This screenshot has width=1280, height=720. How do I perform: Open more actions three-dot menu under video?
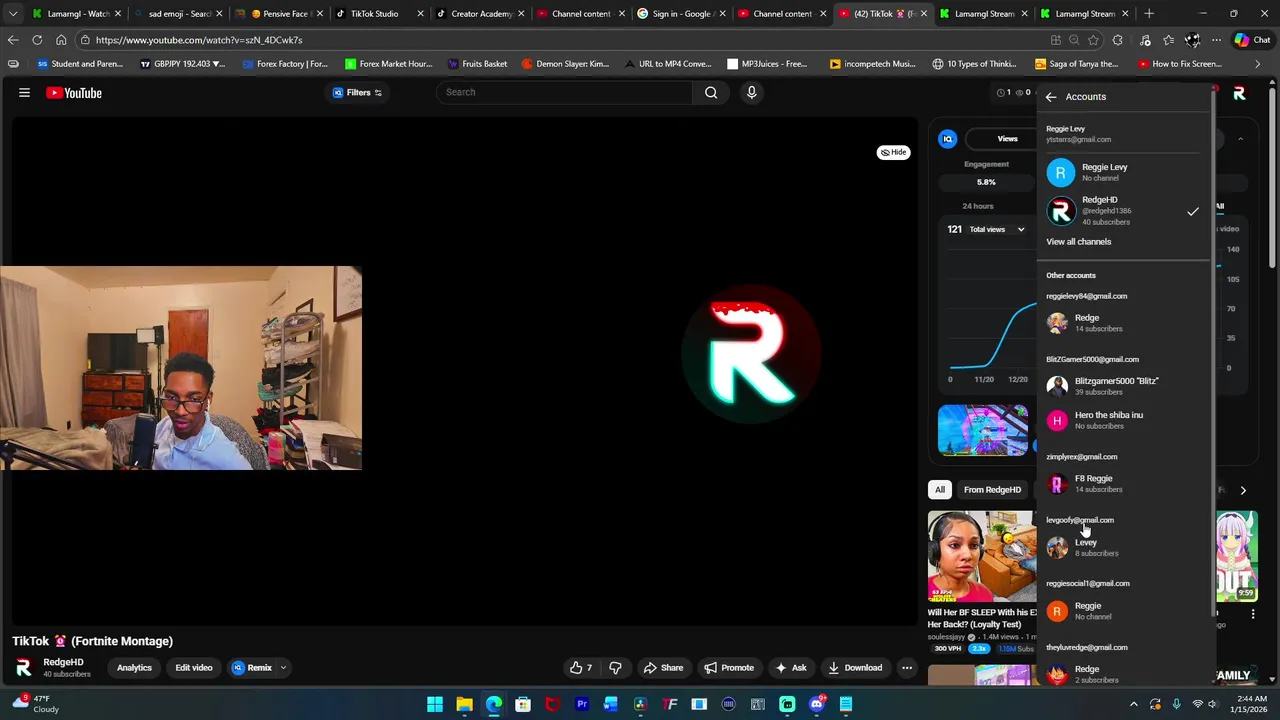click(907, 668)
